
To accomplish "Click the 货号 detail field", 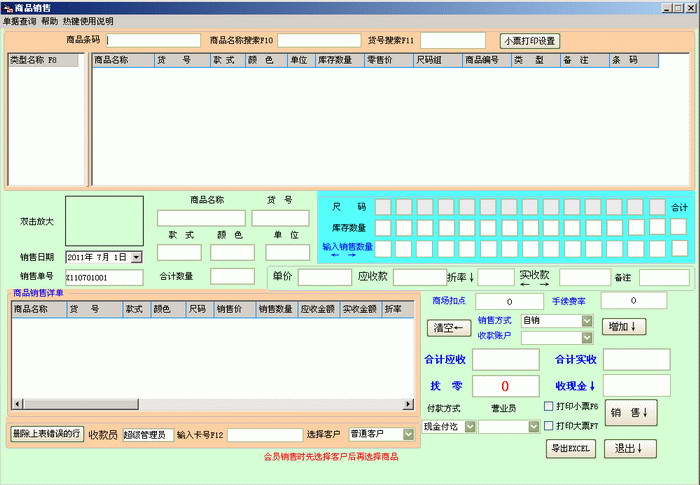I will click(x=280, y=218).
